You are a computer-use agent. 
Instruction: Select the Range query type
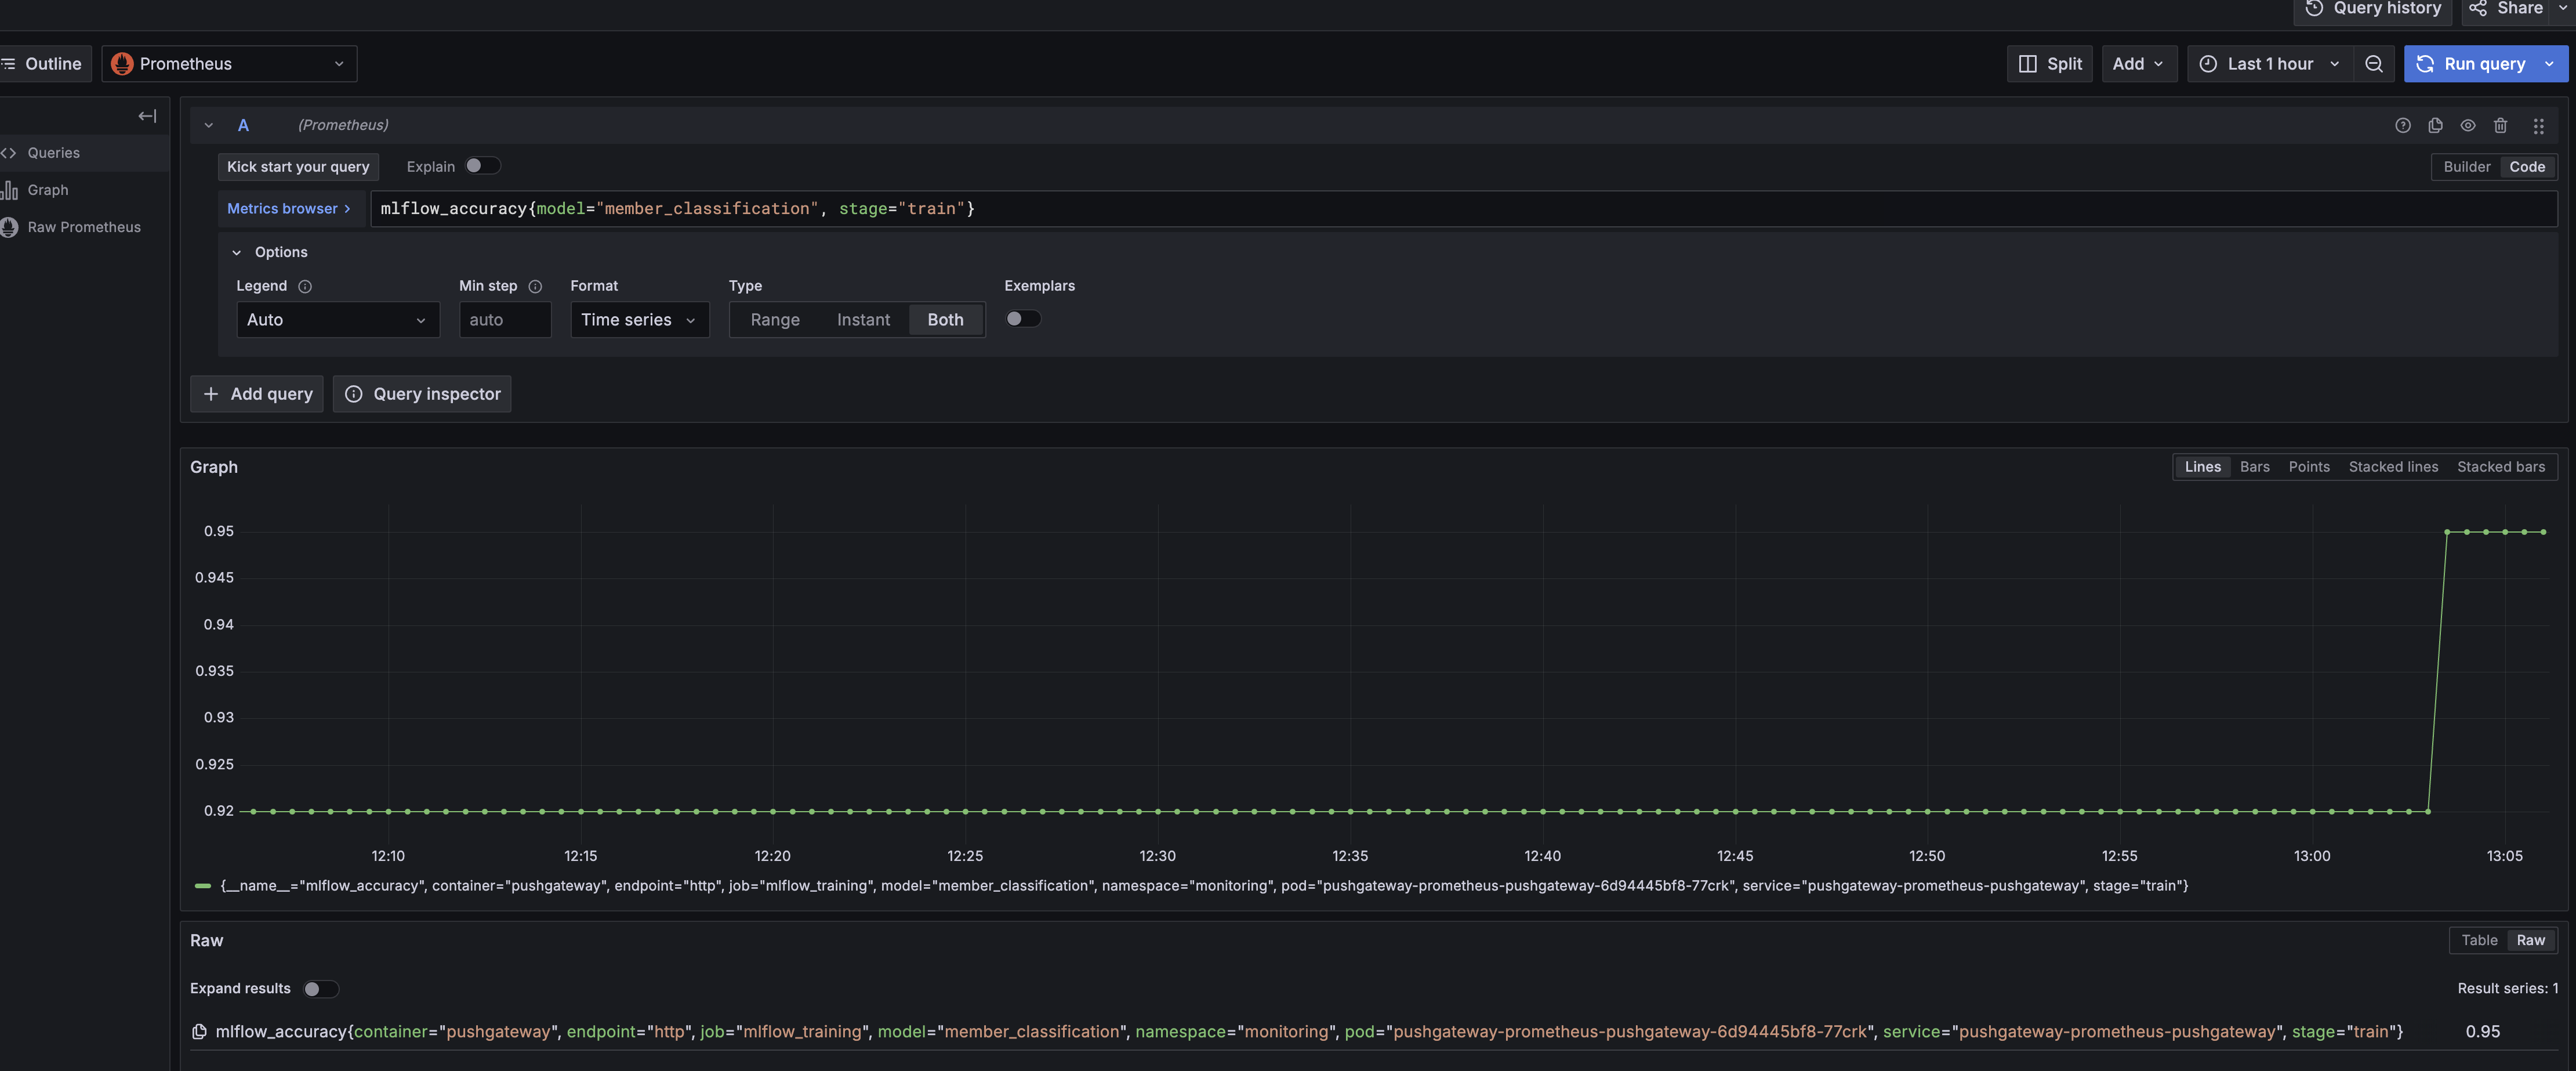coord(775,320)
